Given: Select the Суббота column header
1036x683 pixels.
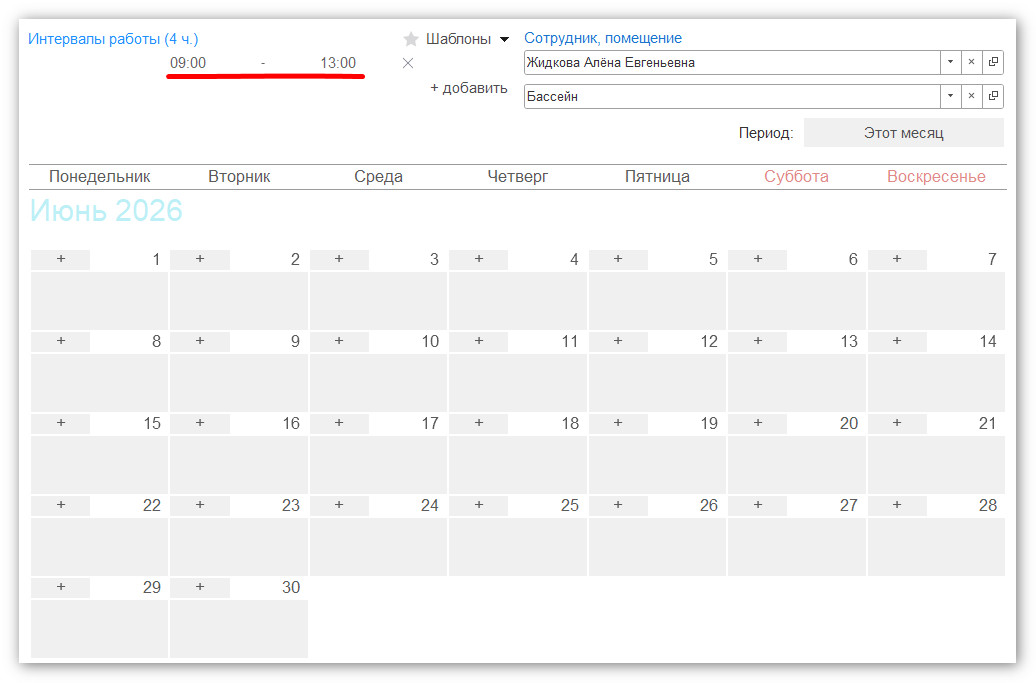Looking at the screenshot, I should (796, 176).
